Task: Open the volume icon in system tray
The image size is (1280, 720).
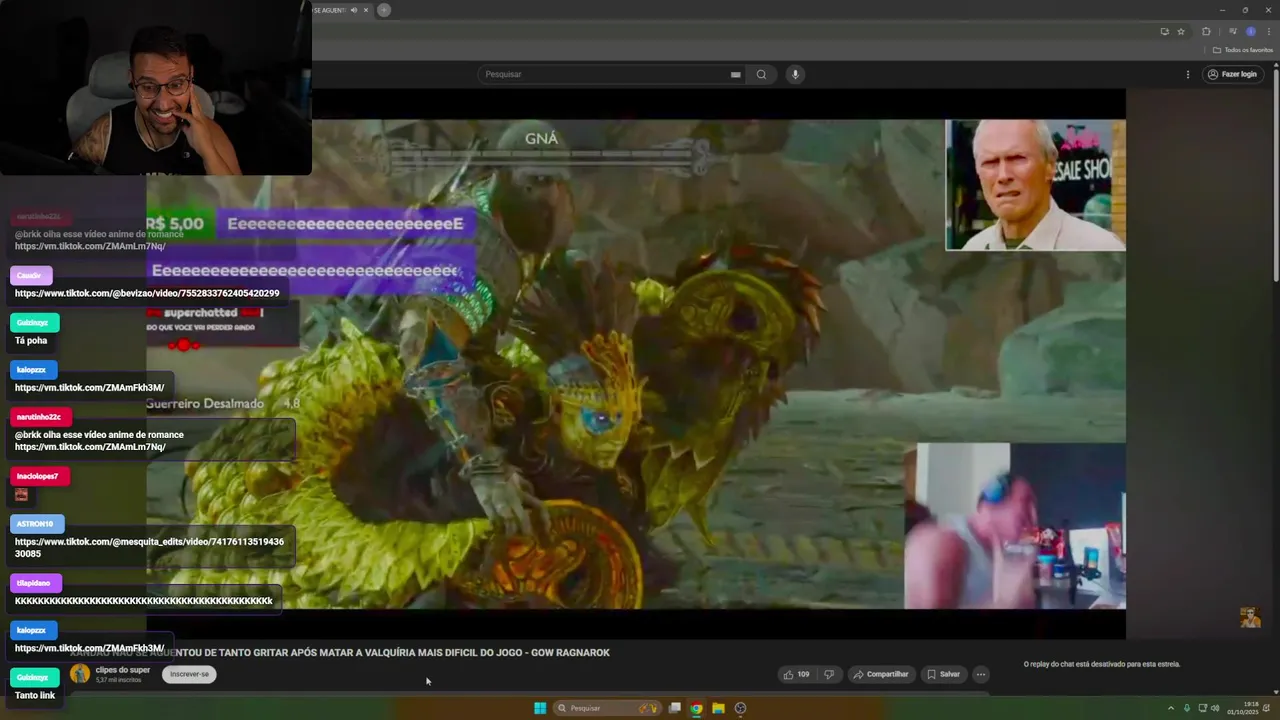Action: (x=1215, y=708)
